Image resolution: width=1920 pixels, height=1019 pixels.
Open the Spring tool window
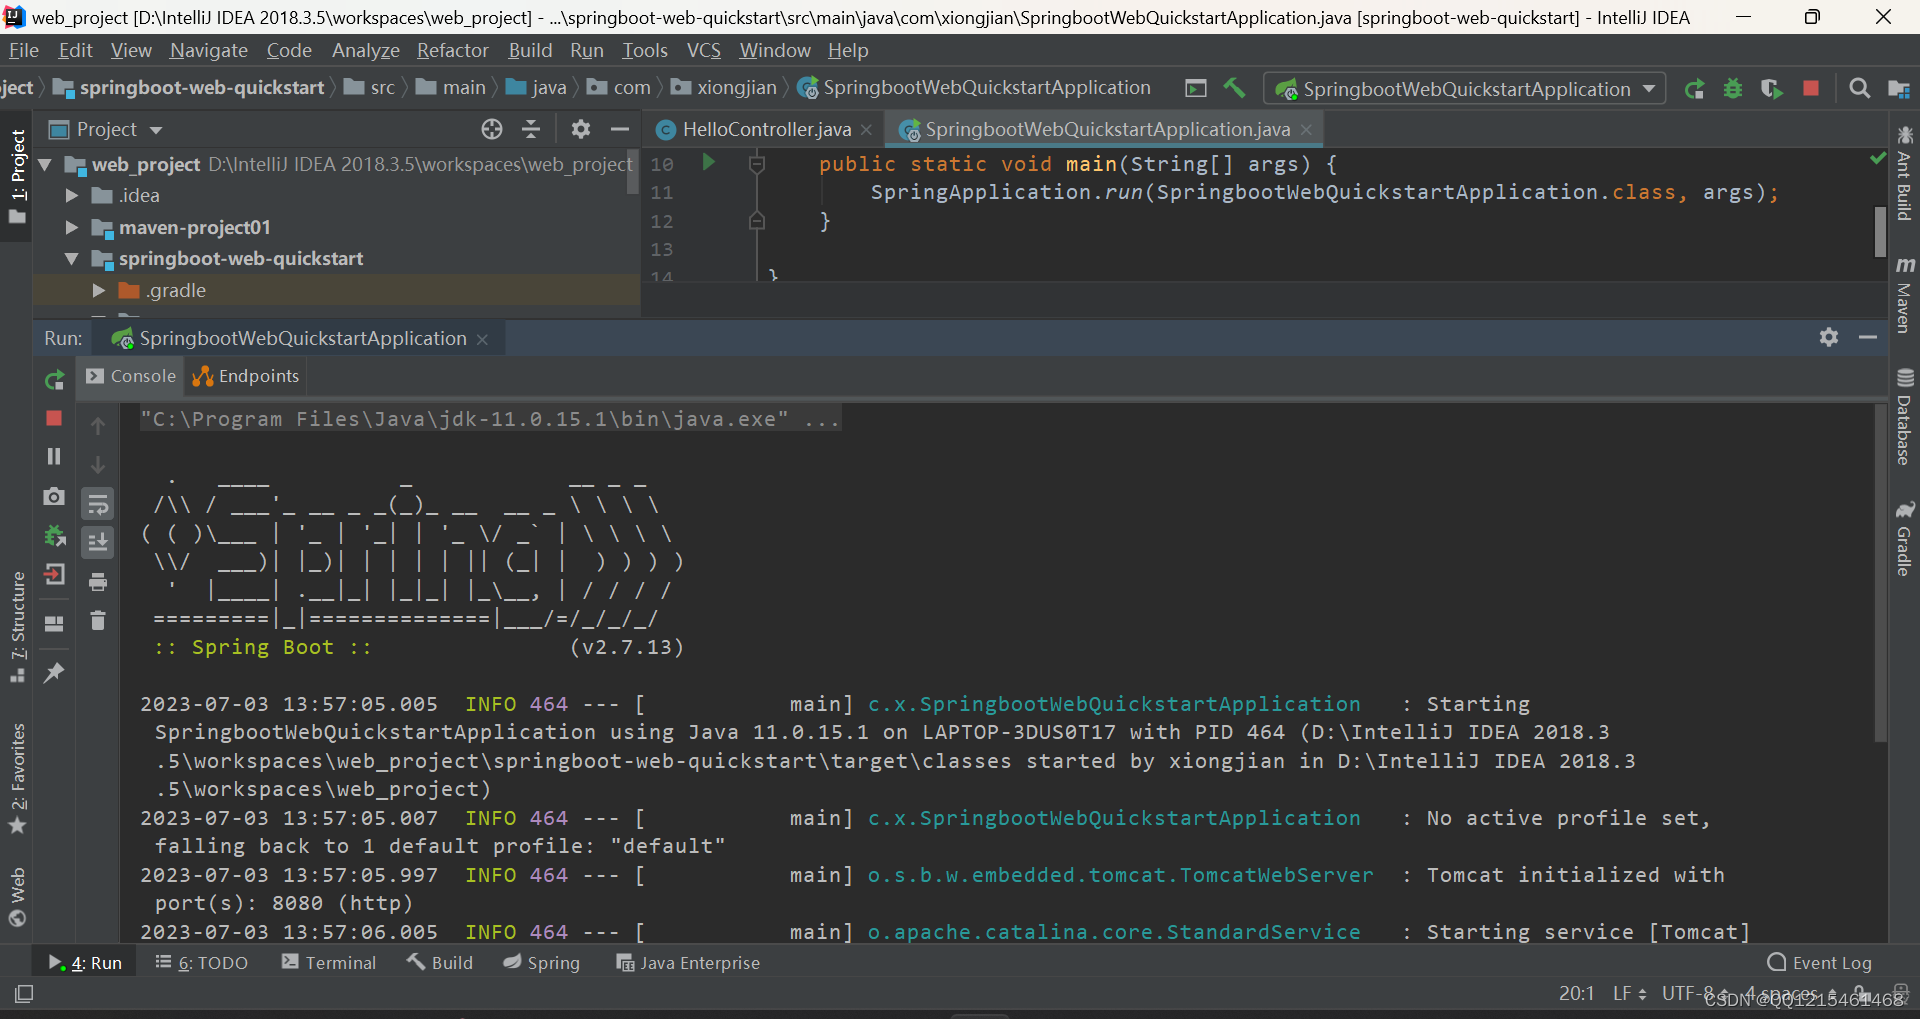(541, 962)
